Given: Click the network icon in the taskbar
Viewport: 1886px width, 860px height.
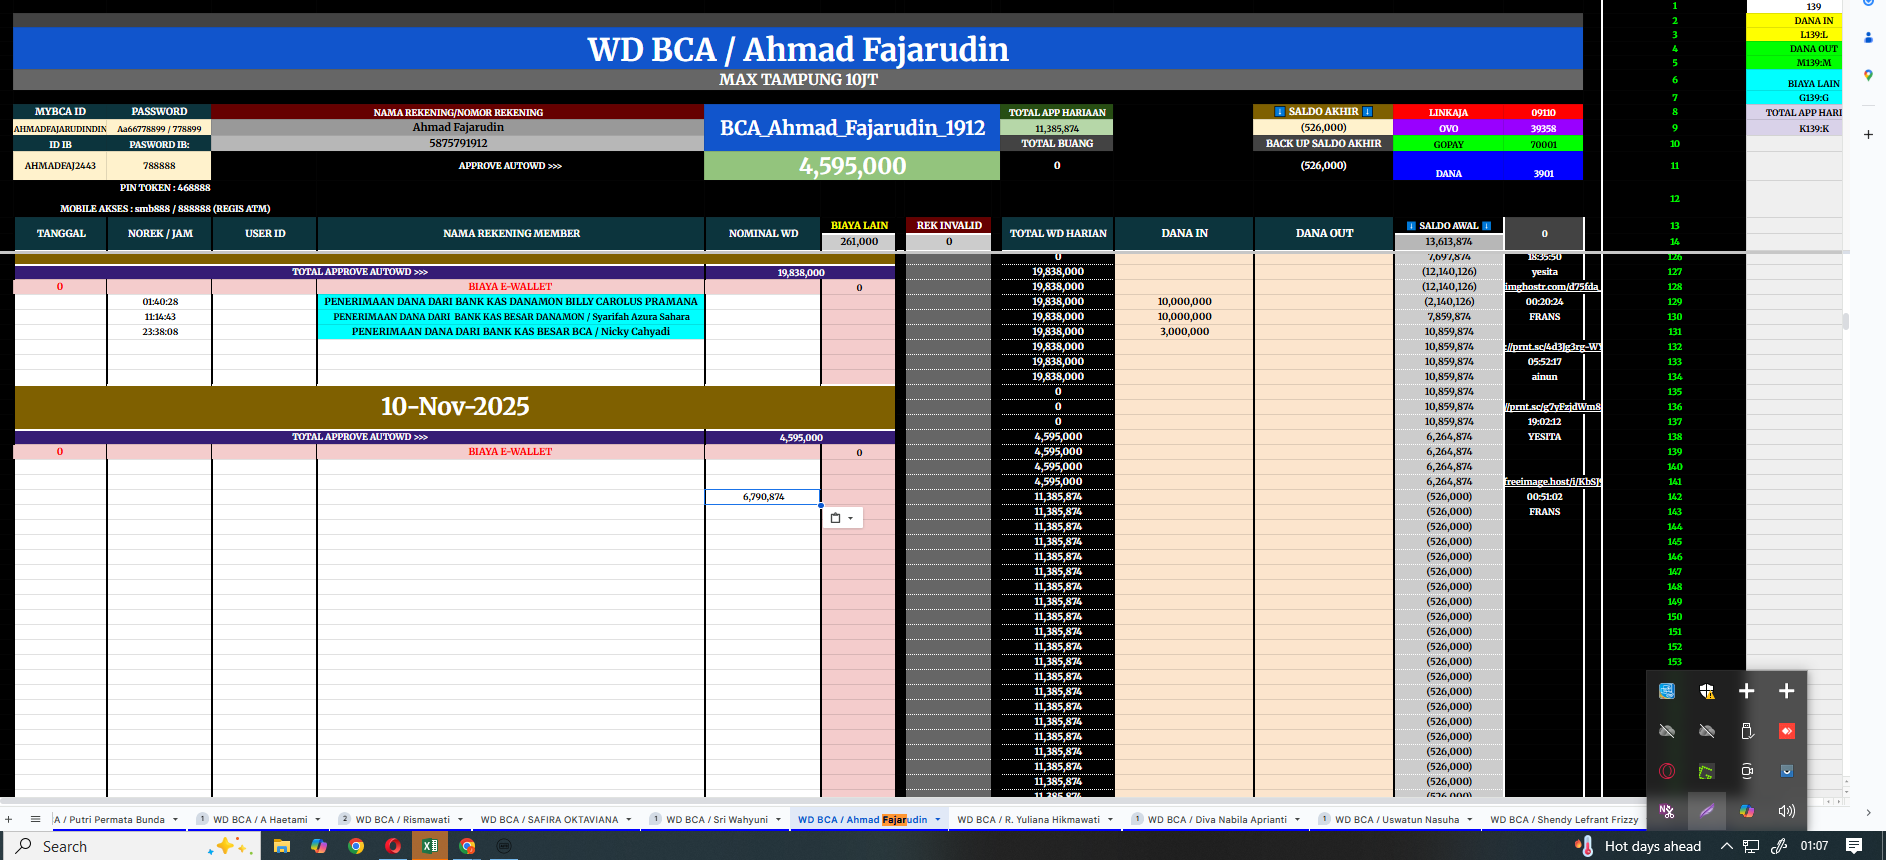Looking at the screenshot, I should [x=1751, y=846].
